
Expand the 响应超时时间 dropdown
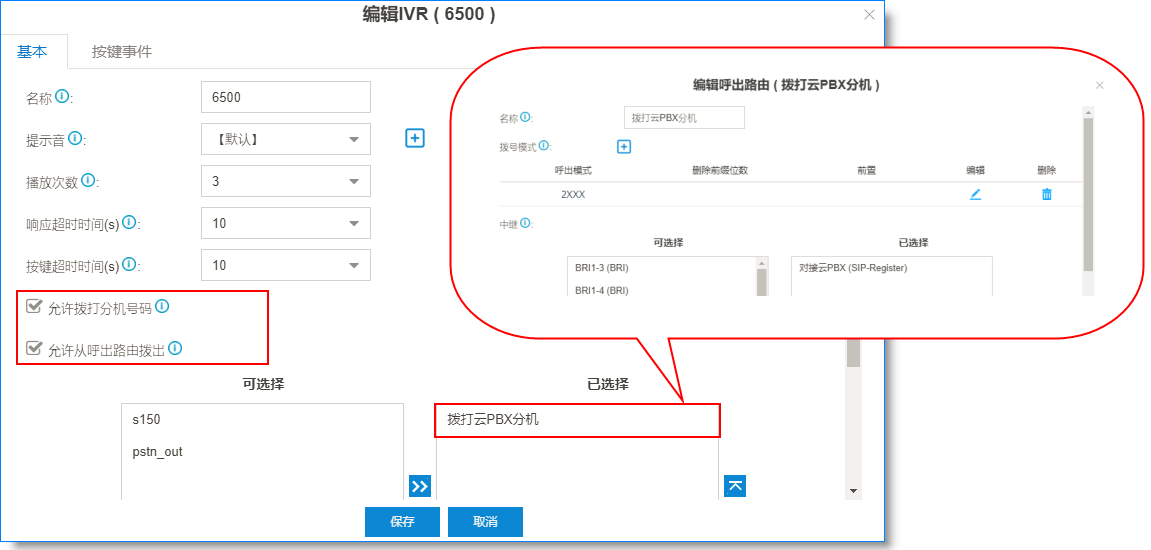pyautogui.click(x=285, y=223)
